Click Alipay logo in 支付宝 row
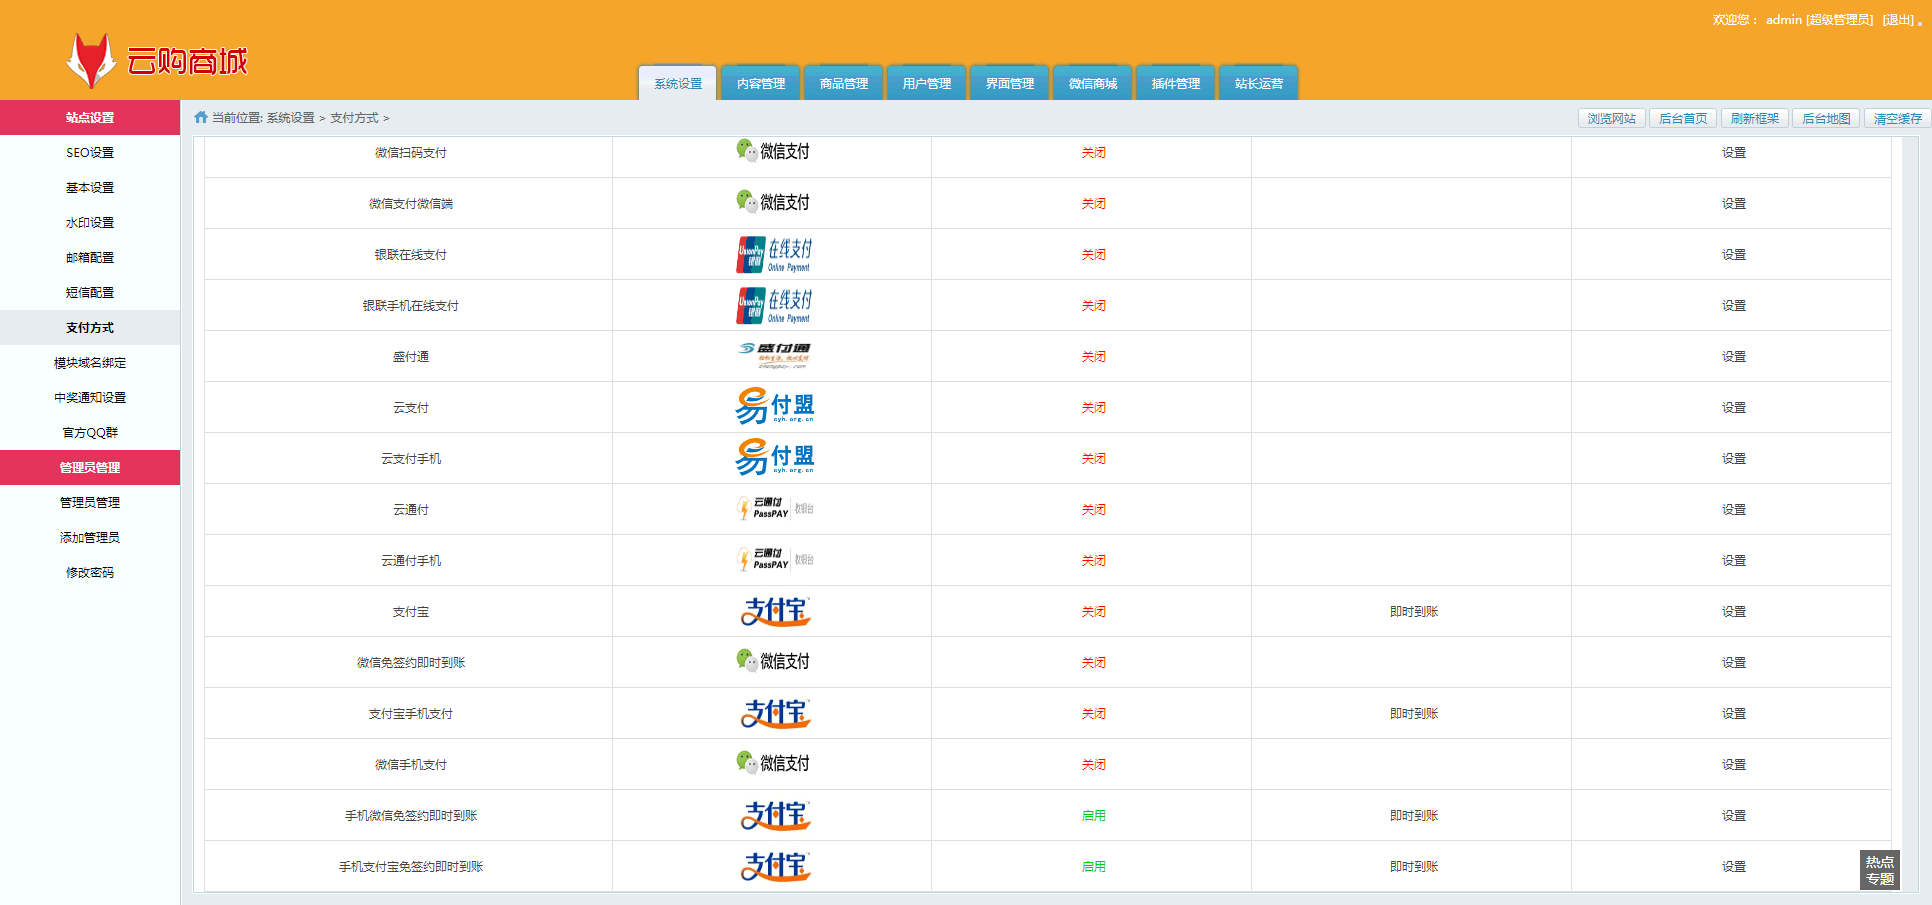 click(x=774, y=611)
